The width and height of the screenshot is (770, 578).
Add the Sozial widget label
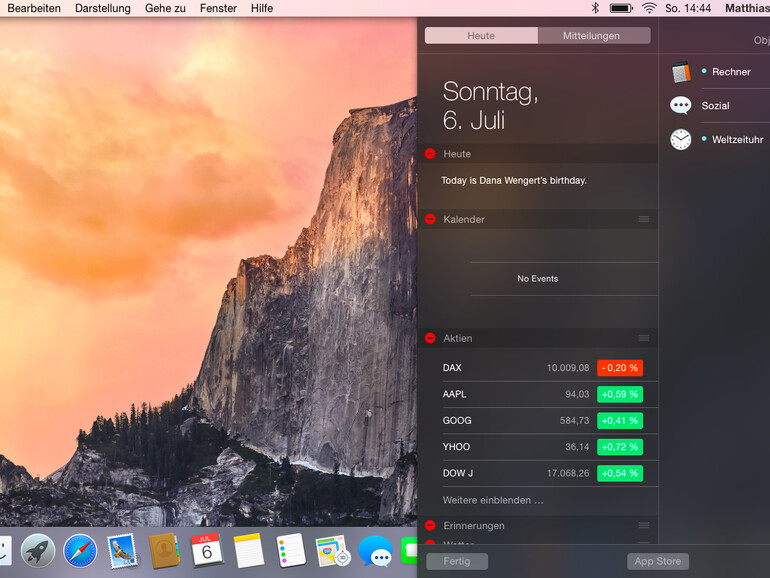pyautogui.click(x=715, y=106)
